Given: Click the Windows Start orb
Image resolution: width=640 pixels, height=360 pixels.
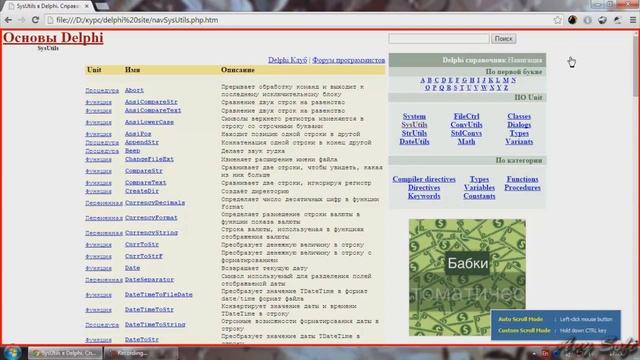Looking at the screenshot, I should point(12,353).
